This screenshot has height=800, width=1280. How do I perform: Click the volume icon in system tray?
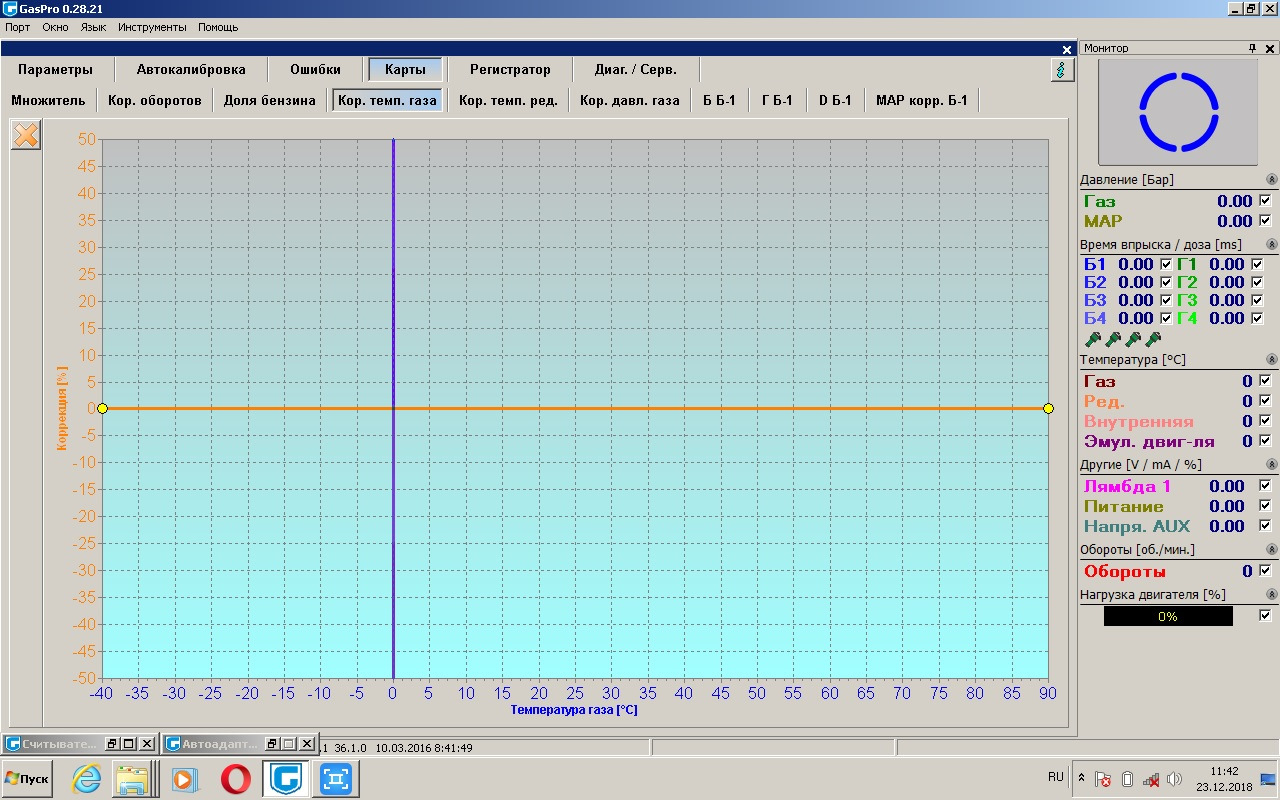(1174, 779)
